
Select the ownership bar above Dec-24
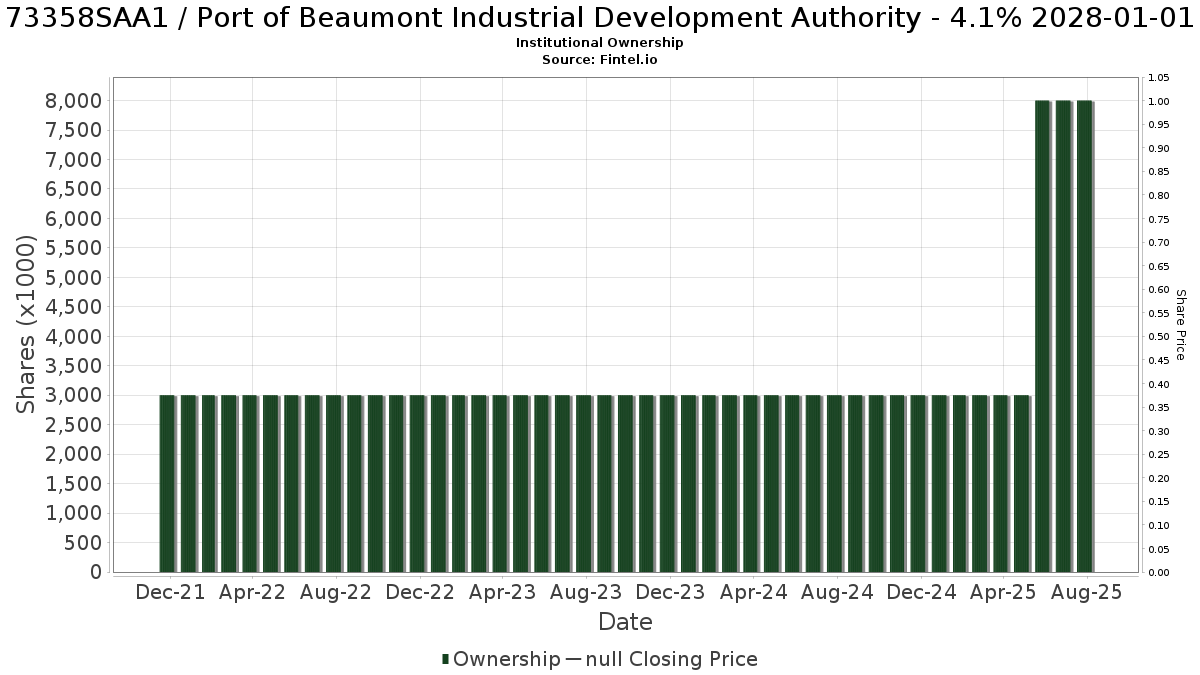coord(917,484)
